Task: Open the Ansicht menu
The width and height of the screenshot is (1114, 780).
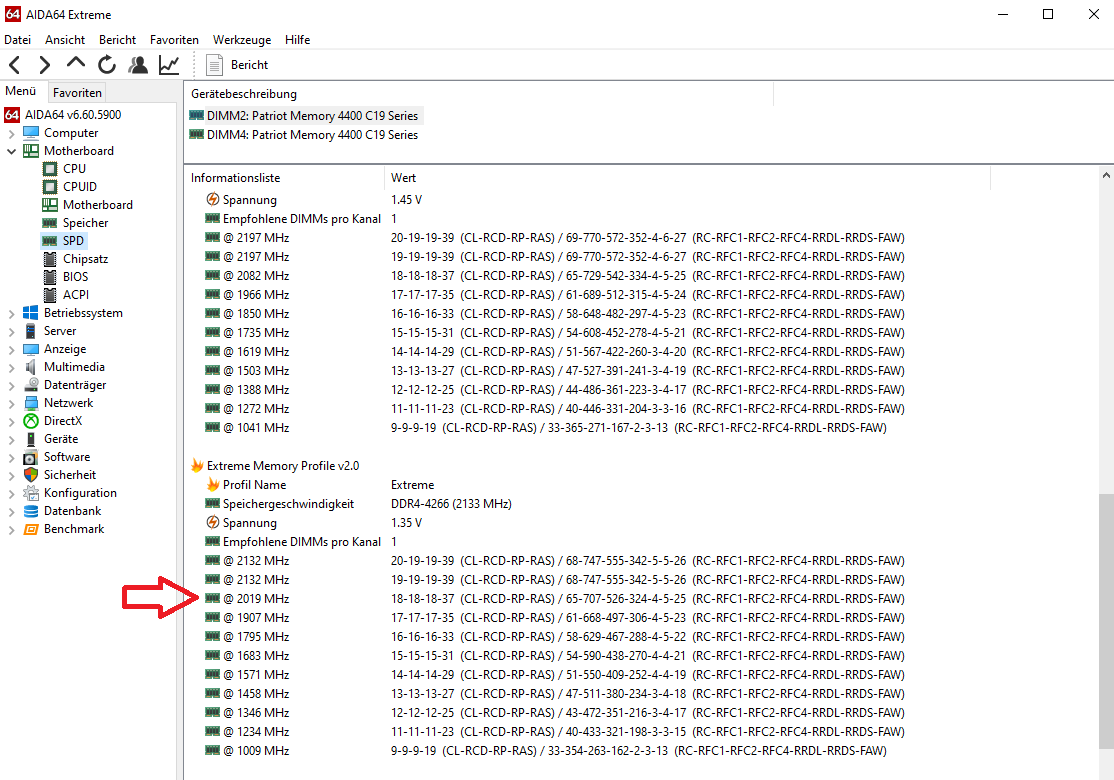Action: point(65,40)
